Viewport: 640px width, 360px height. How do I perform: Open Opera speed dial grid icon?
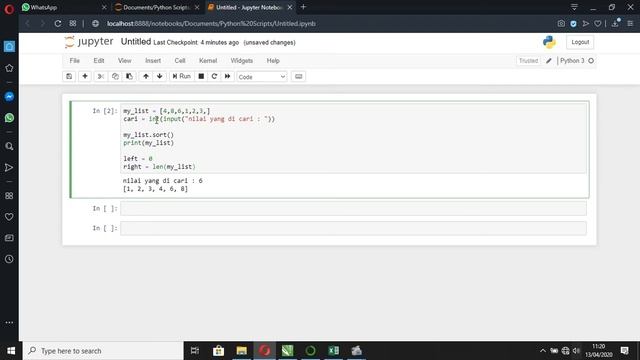click(x=73, y=23)
